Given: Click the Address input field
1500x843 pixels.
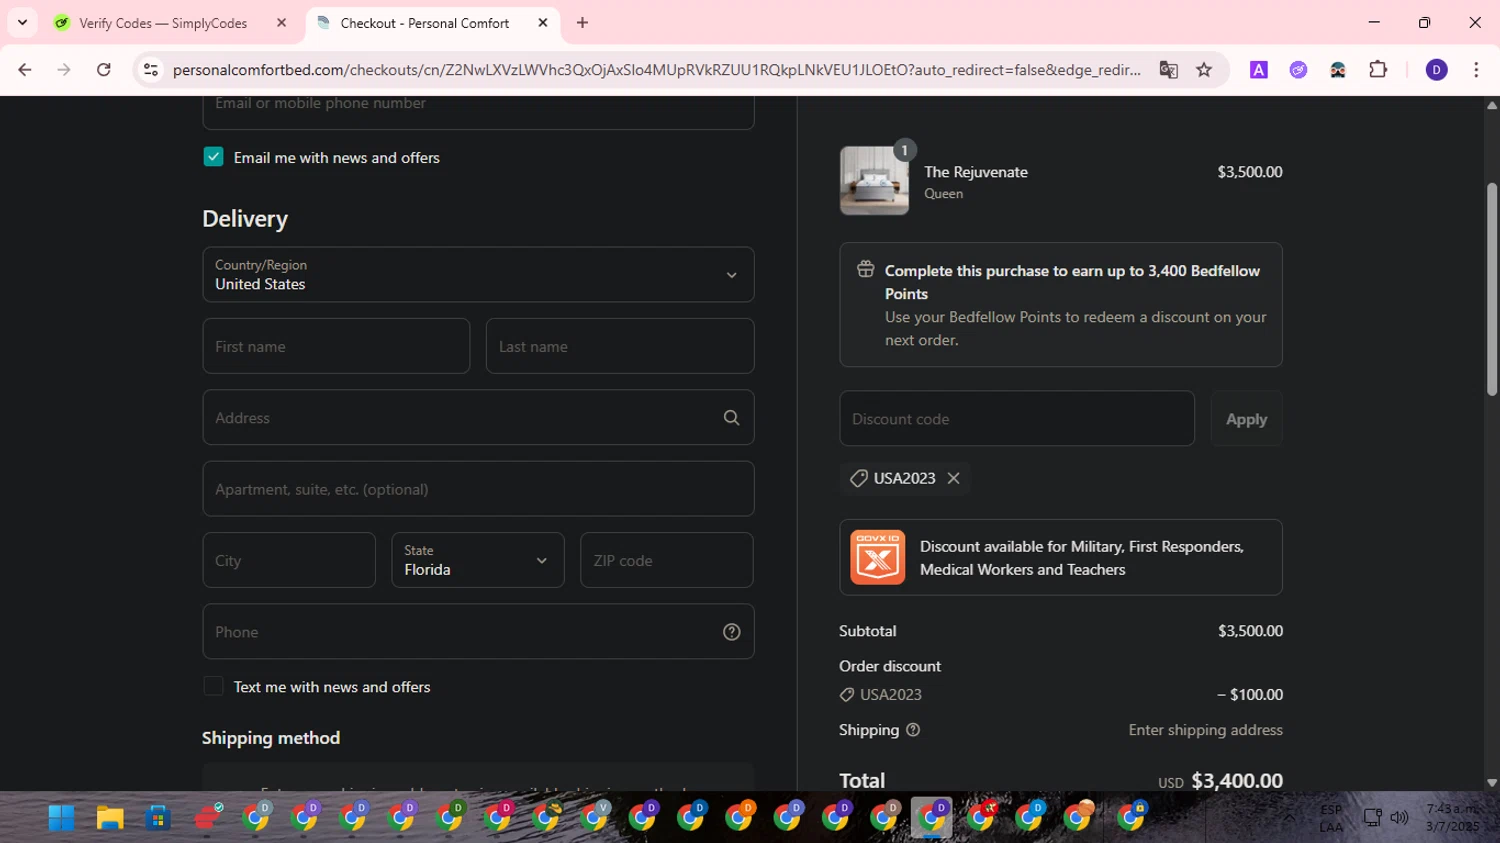Looking at the screenshot, I should 478,418.
